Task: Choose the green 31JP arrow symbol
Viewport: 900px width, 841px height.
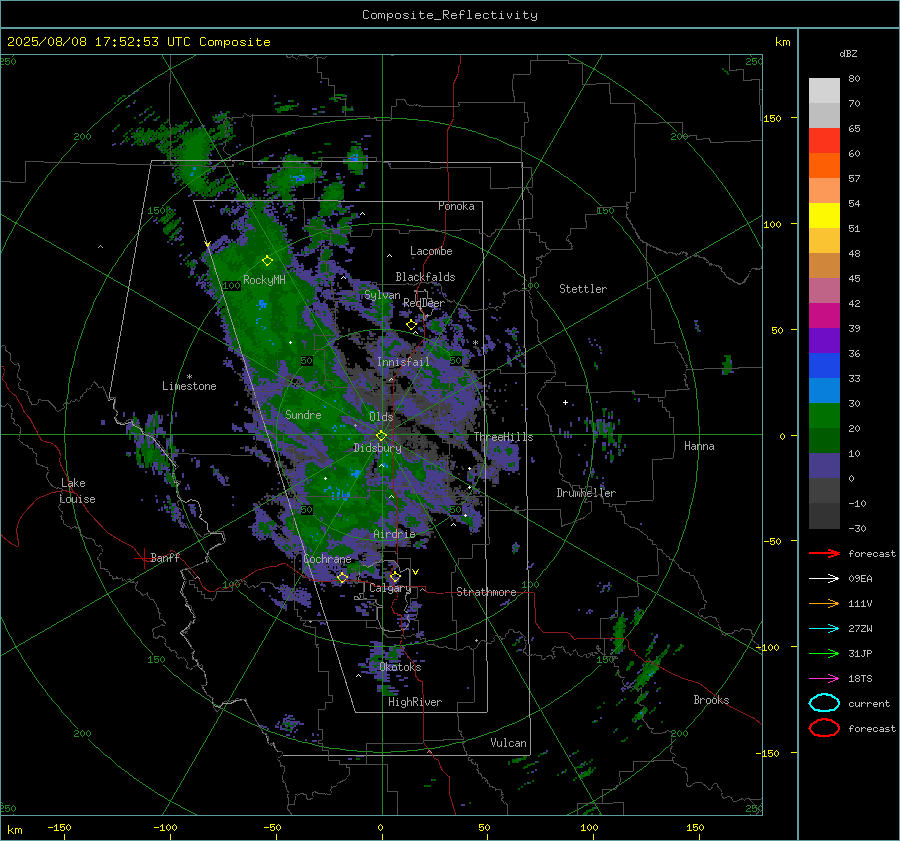Action: 824,653
